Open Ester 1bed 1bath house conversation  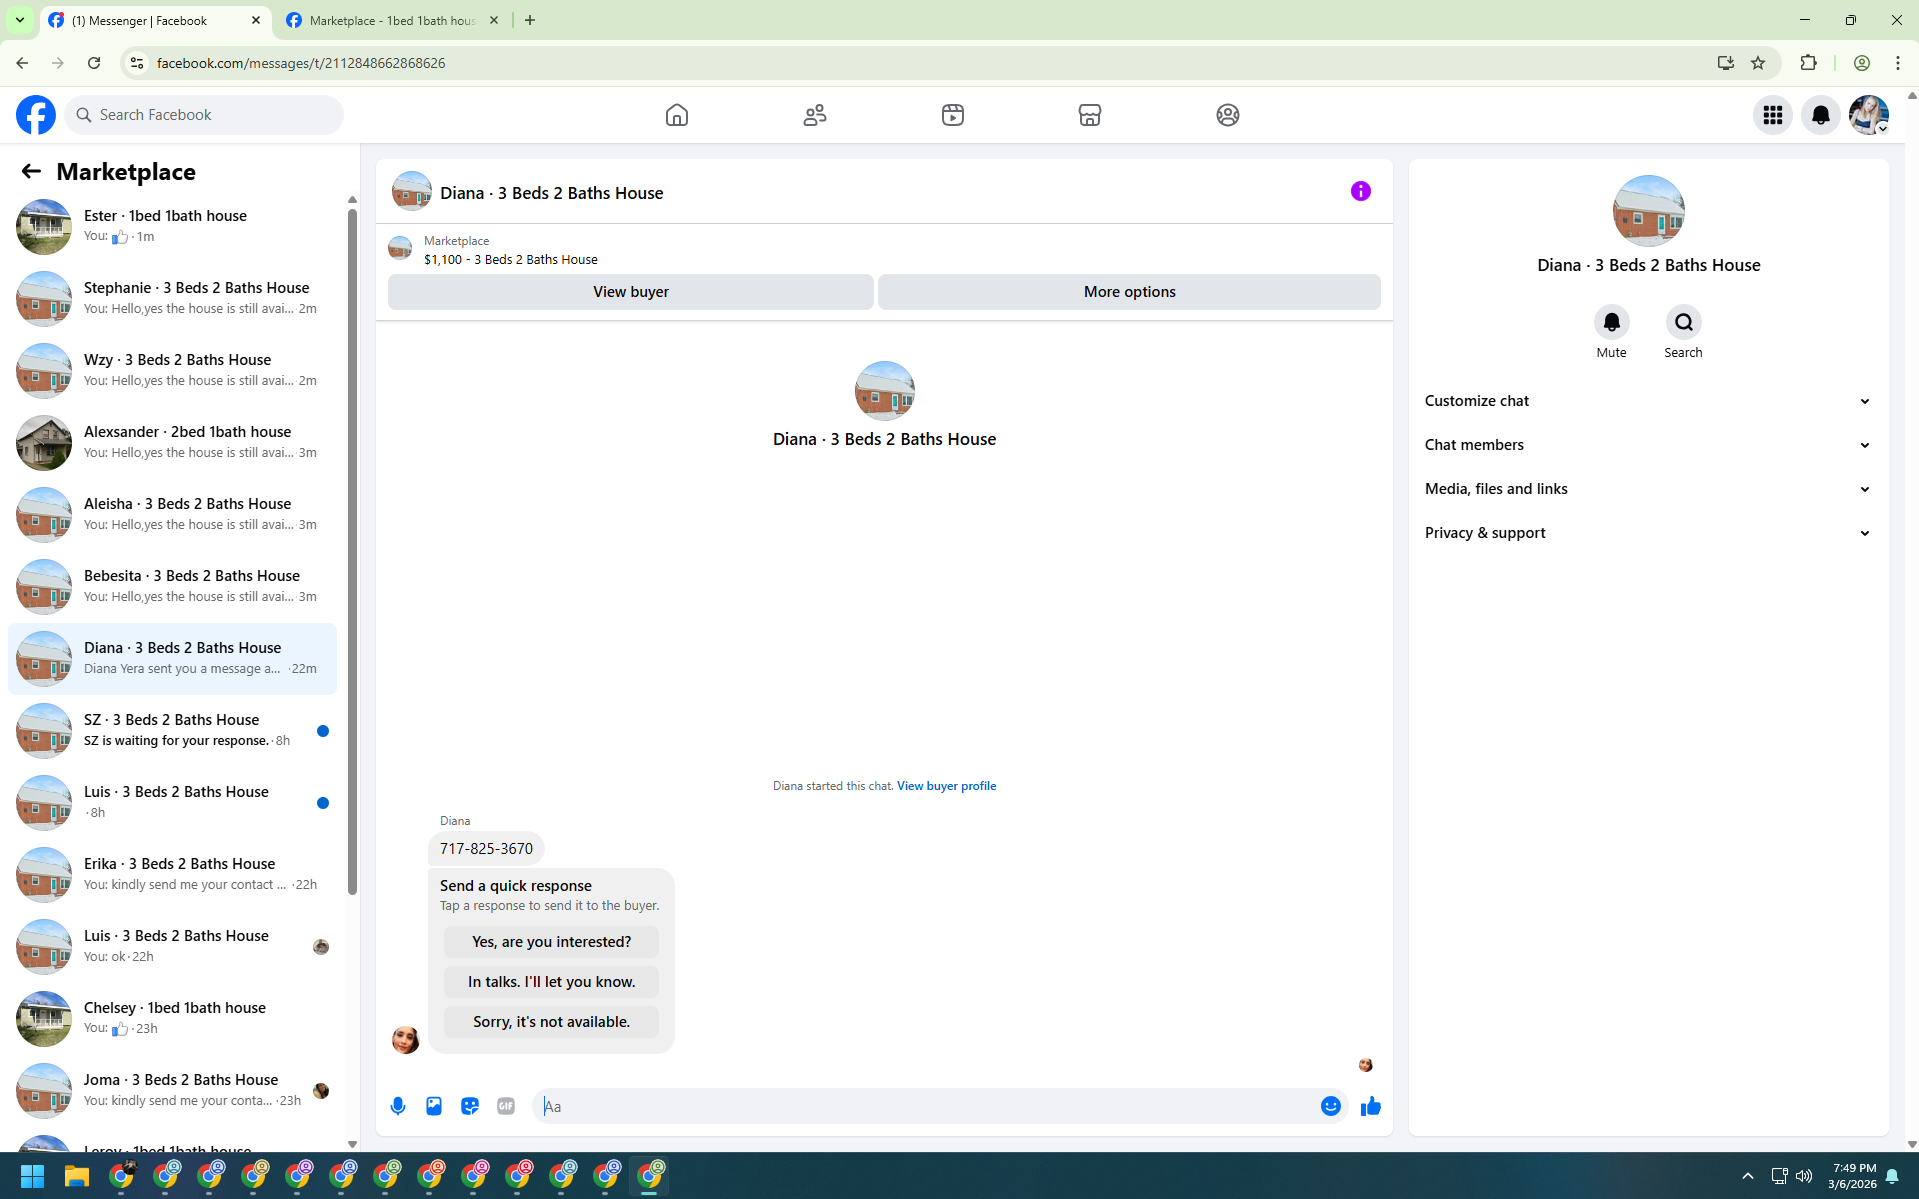pos(172,227)
